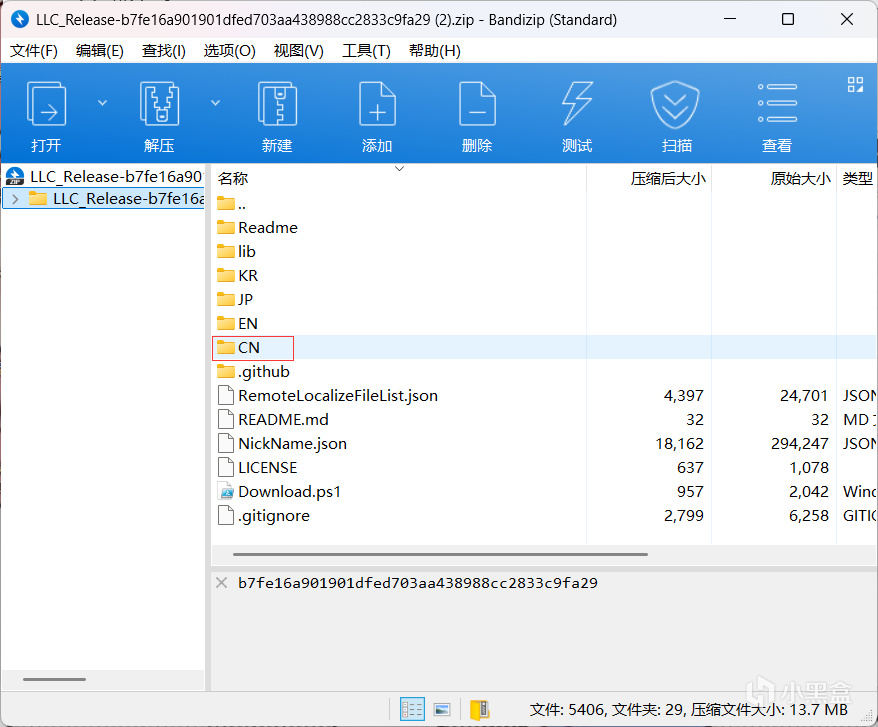Screen dimensions: 878x727
Task: Open the 文件(F) menu
Action: pyautogui.click(x=34, y=51)
